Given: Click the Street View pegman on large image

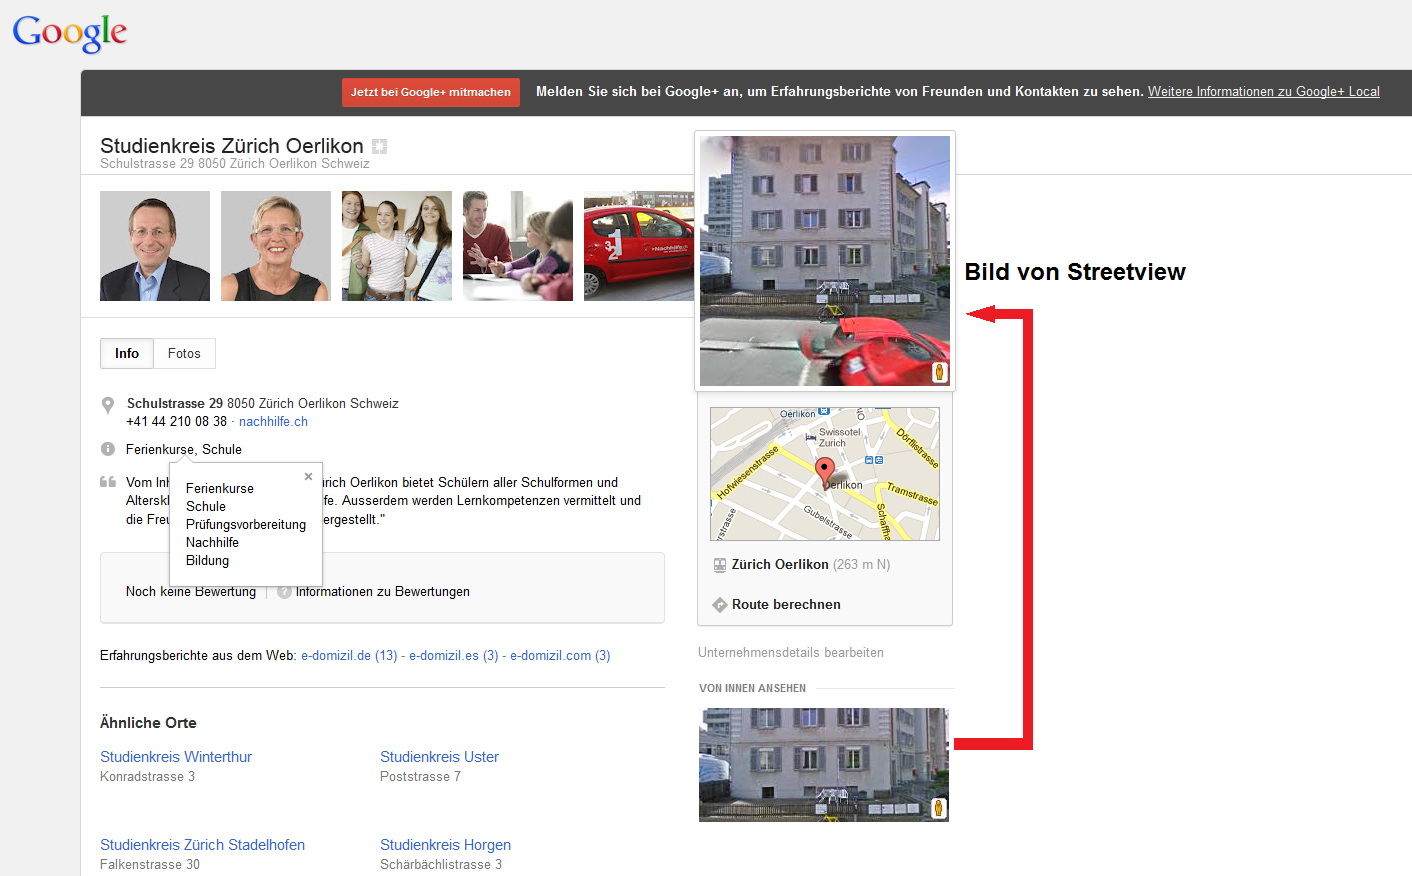Looking at the screenshot, I should (939, 372).
